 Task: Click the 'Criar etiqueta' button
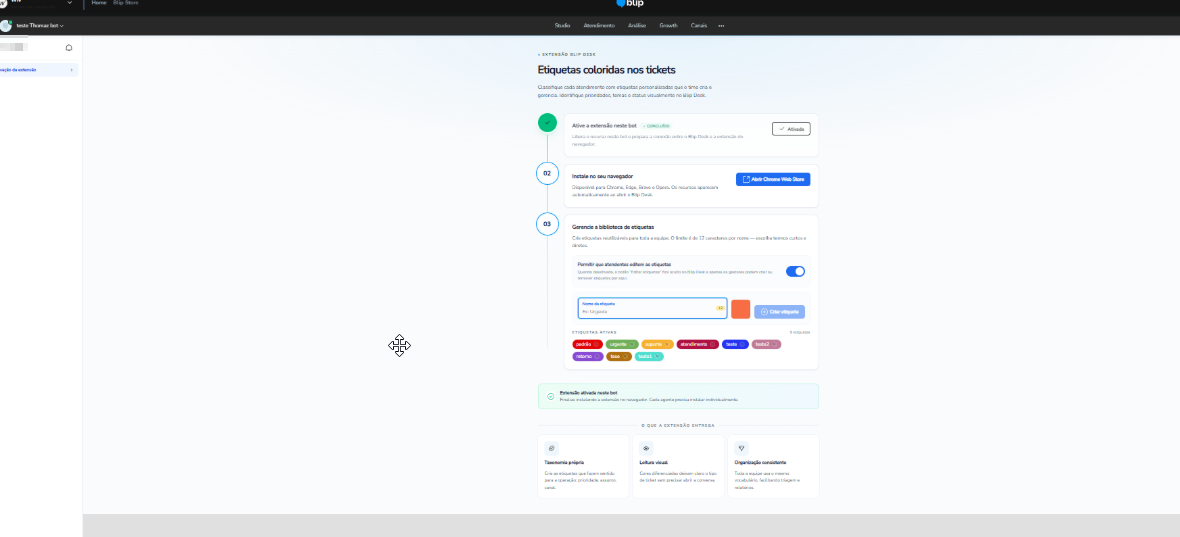coord(780,311)
